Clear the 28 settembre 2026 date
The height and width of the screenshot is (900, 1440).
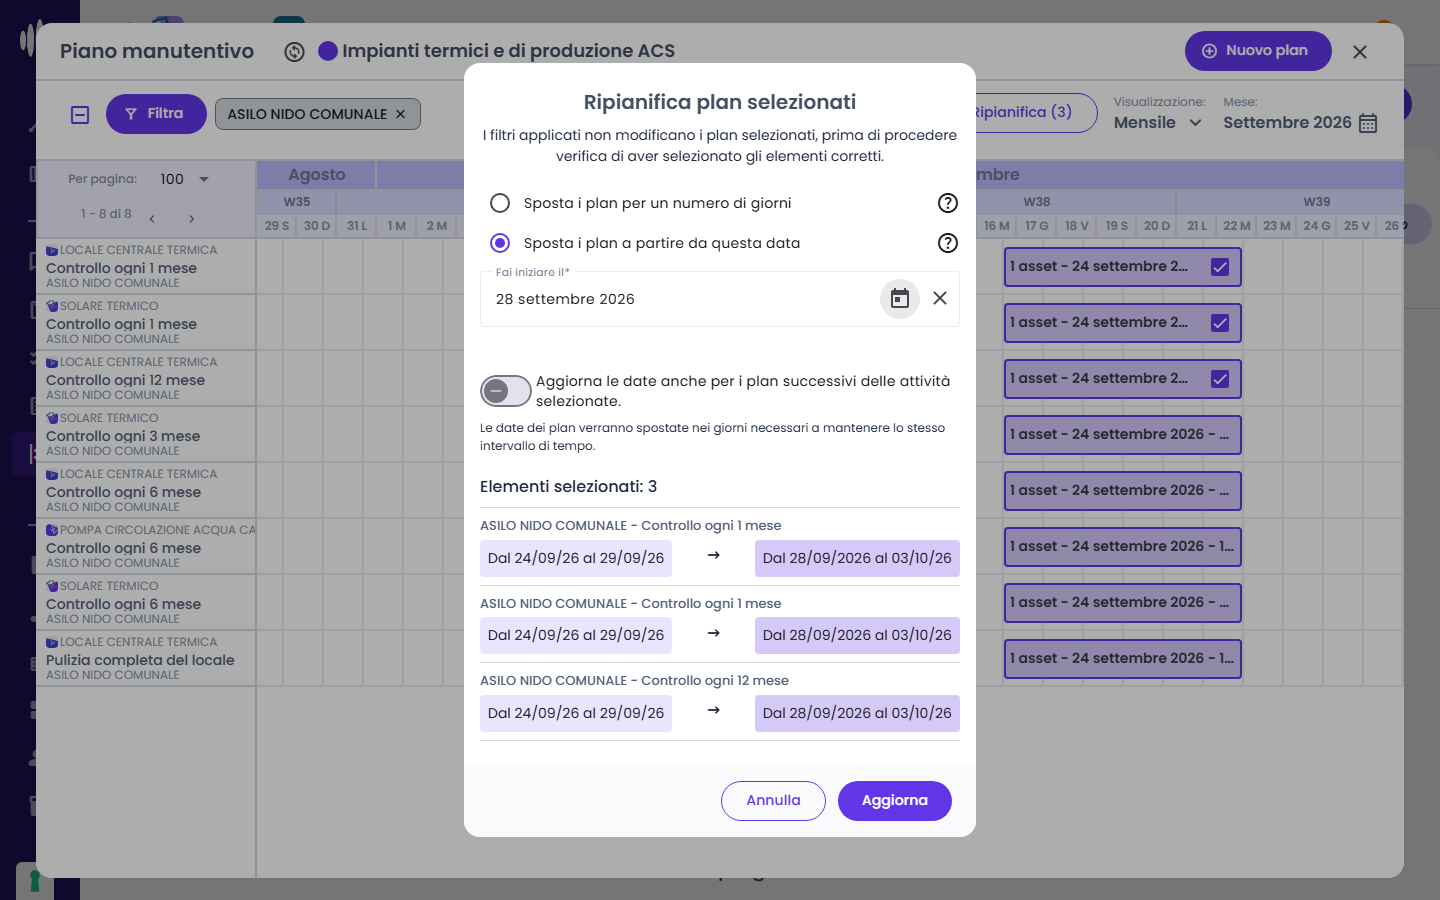coord(940,298)
